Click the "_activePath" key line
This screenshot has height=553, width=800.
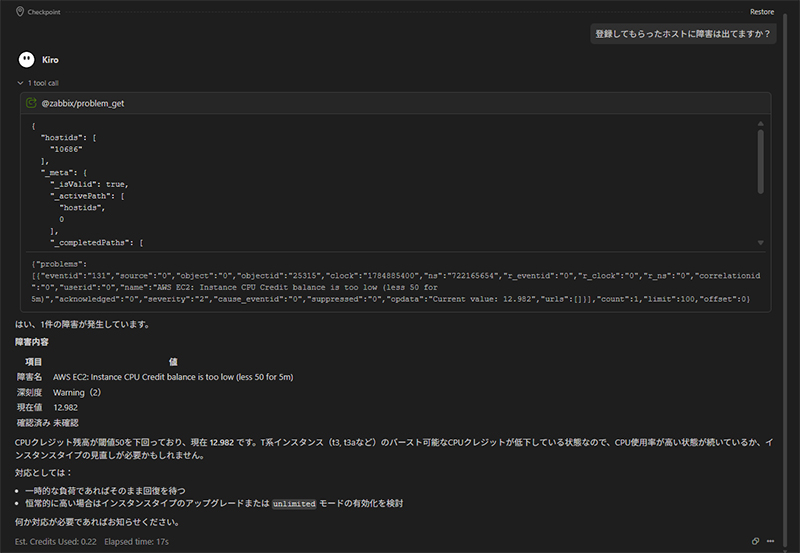coord(87,196)
